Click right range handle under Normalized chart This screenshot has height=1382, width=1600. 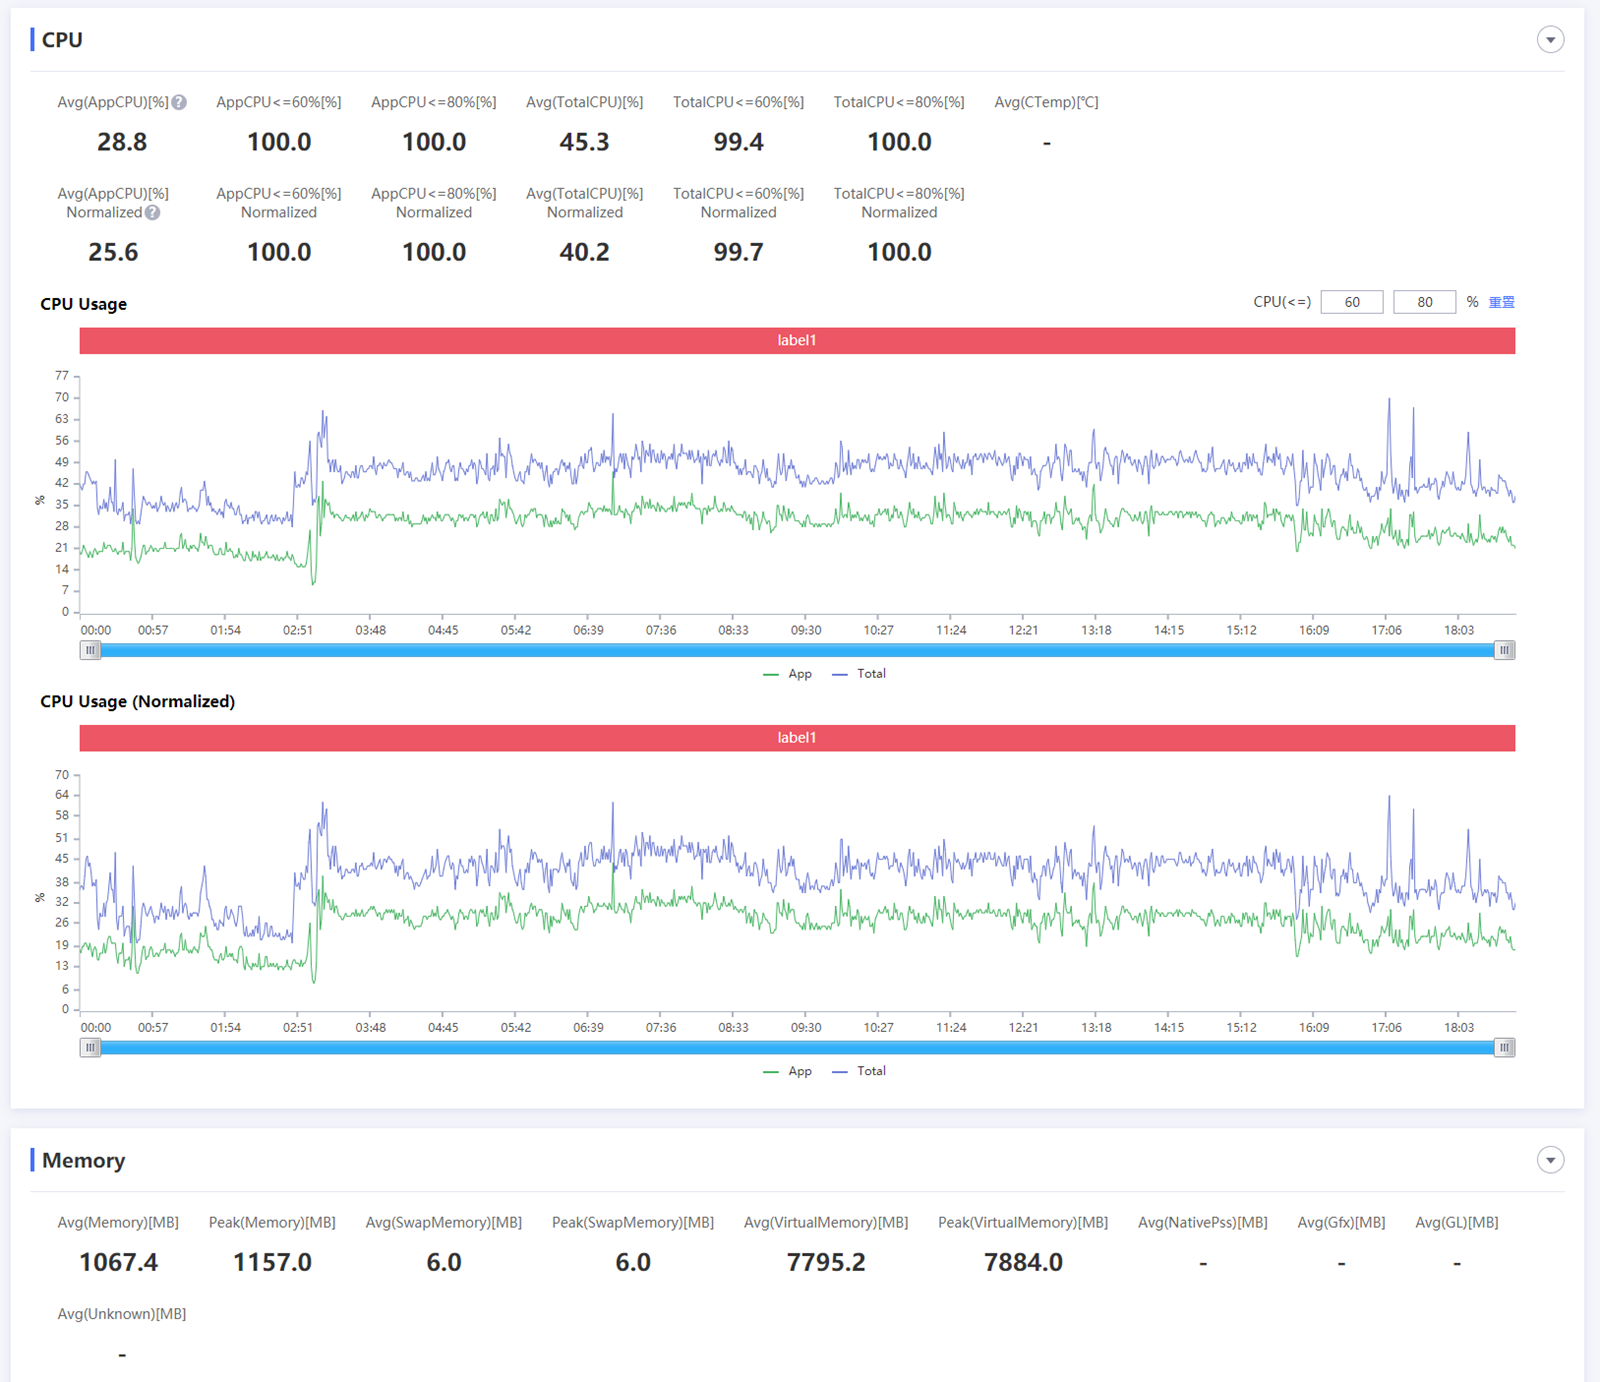point(1504,1048)
